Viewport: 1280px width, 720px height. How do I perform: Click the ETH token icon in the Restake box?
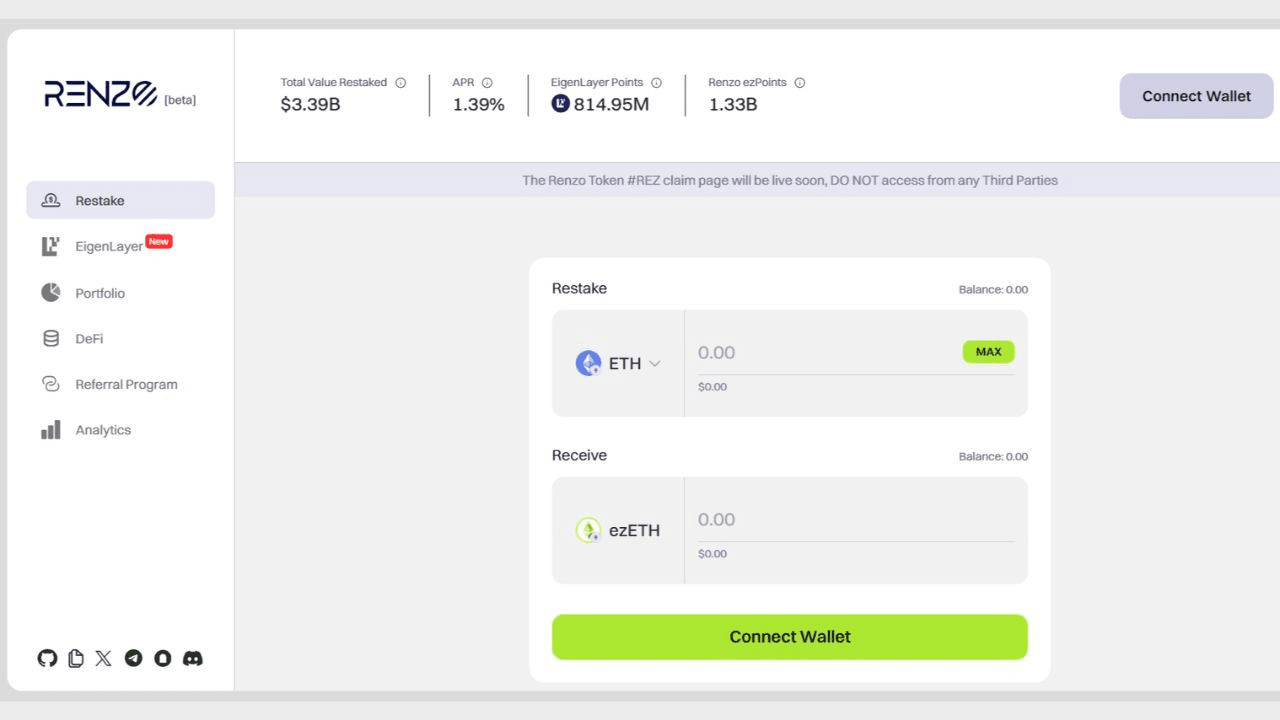[588, 363]
